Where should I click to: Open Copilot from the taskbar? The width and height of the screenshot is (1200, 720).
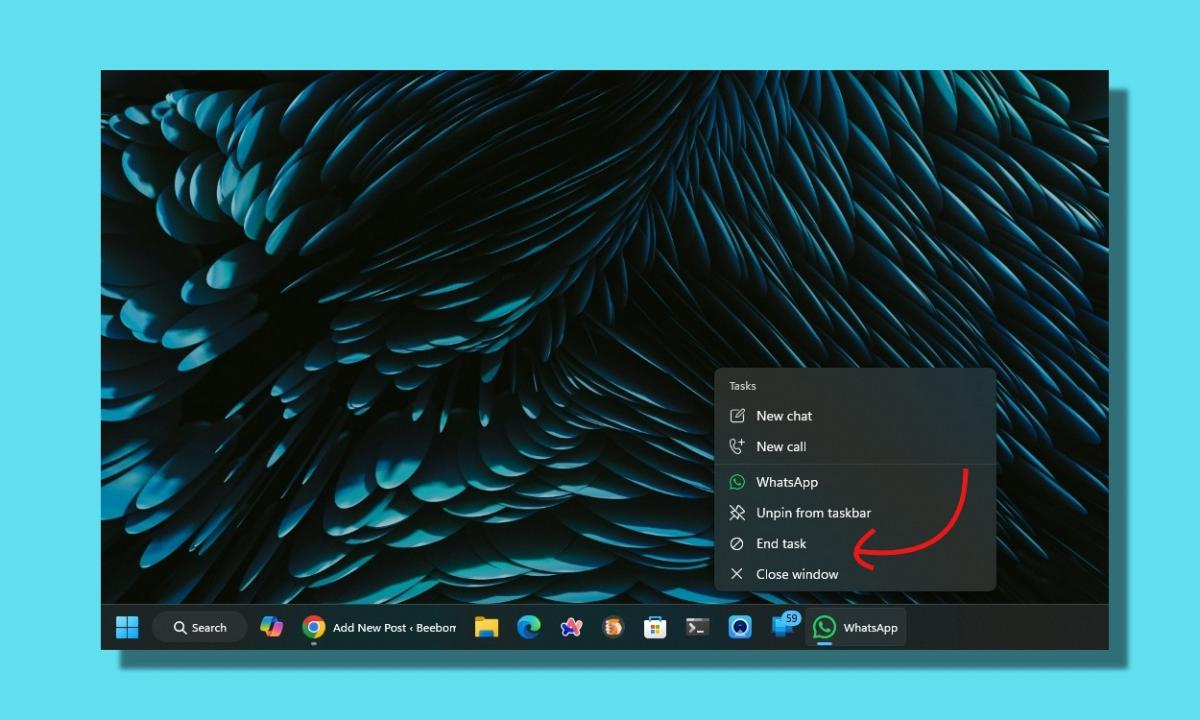tap(271, 627)
